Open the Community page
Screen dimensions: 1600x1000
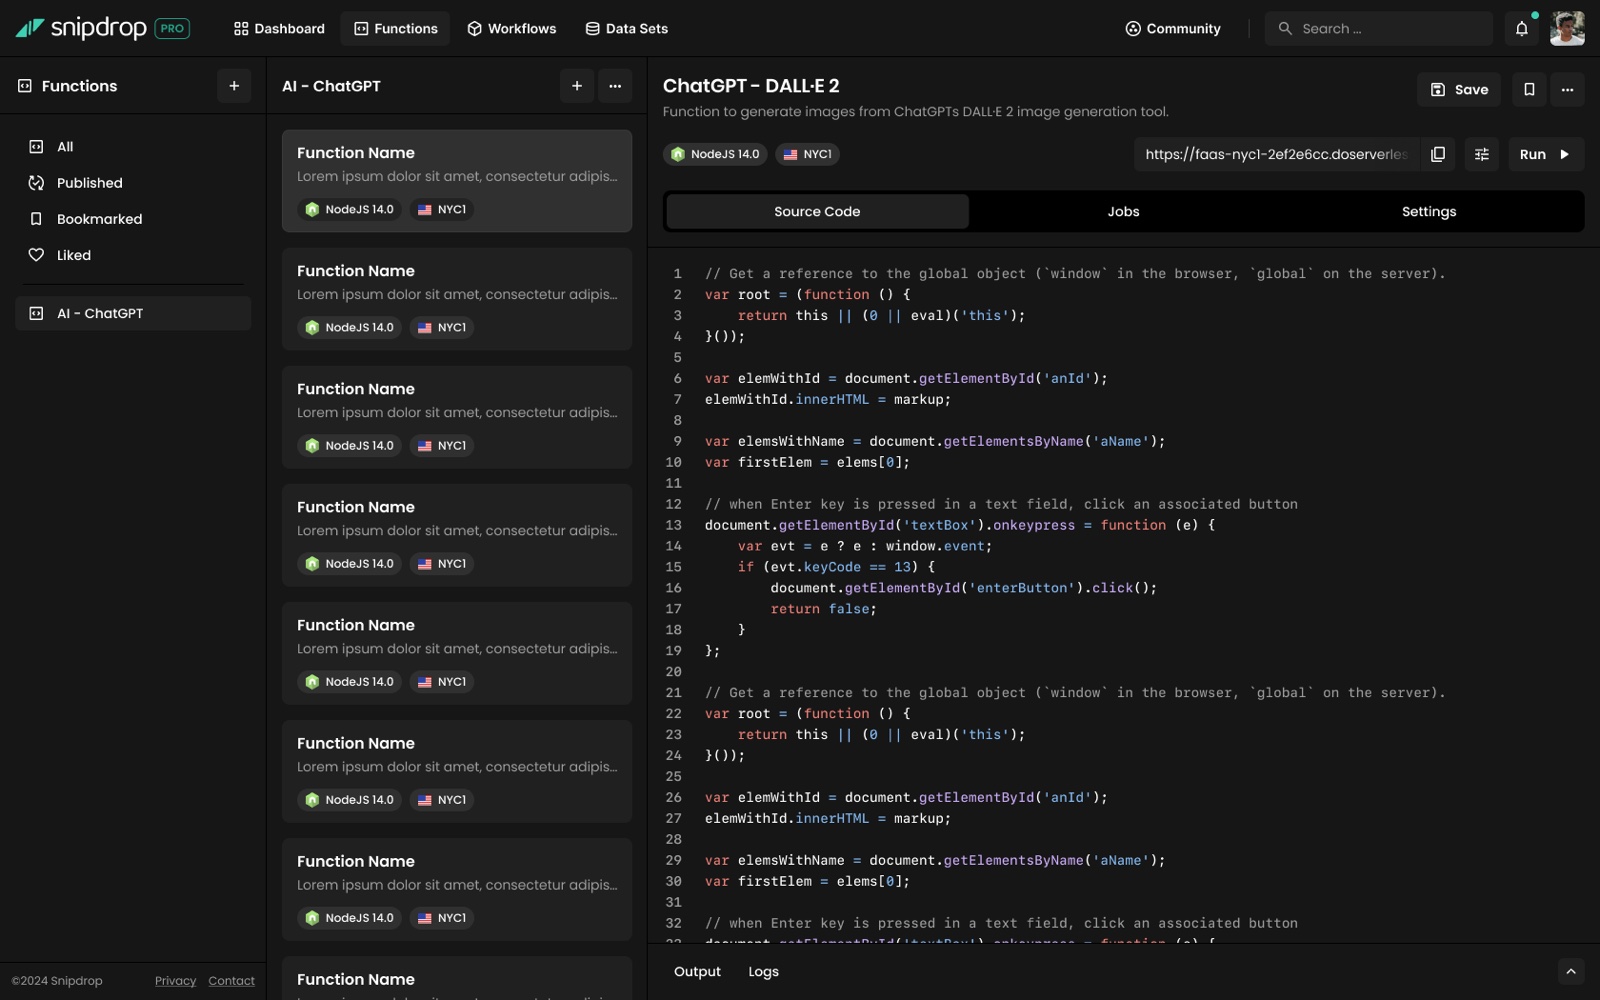tap(1173, 29)
